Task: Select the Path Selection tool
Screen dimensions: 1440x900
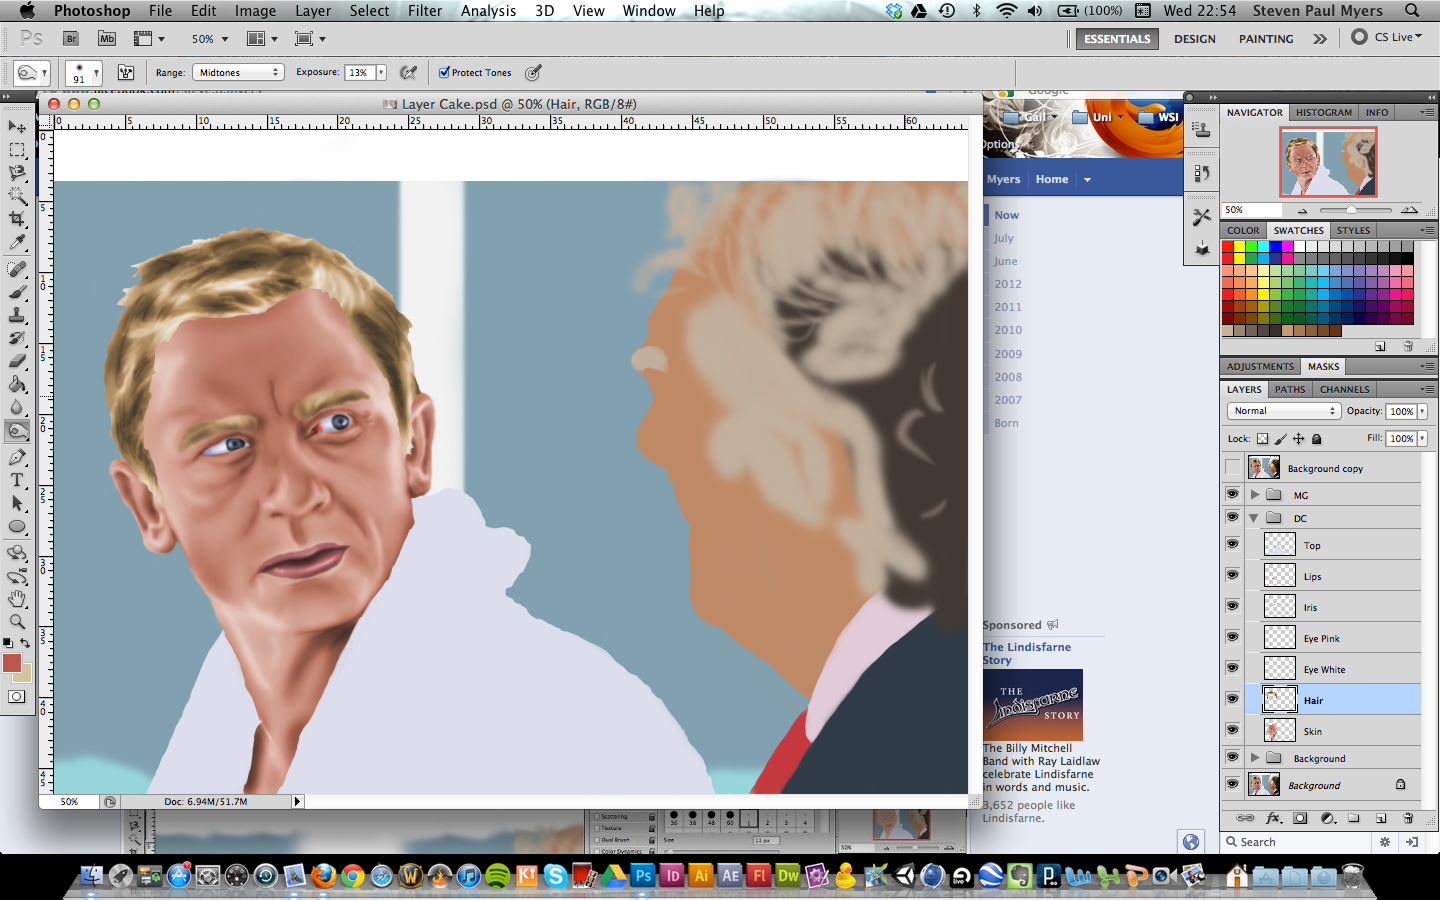Action: 17,503
